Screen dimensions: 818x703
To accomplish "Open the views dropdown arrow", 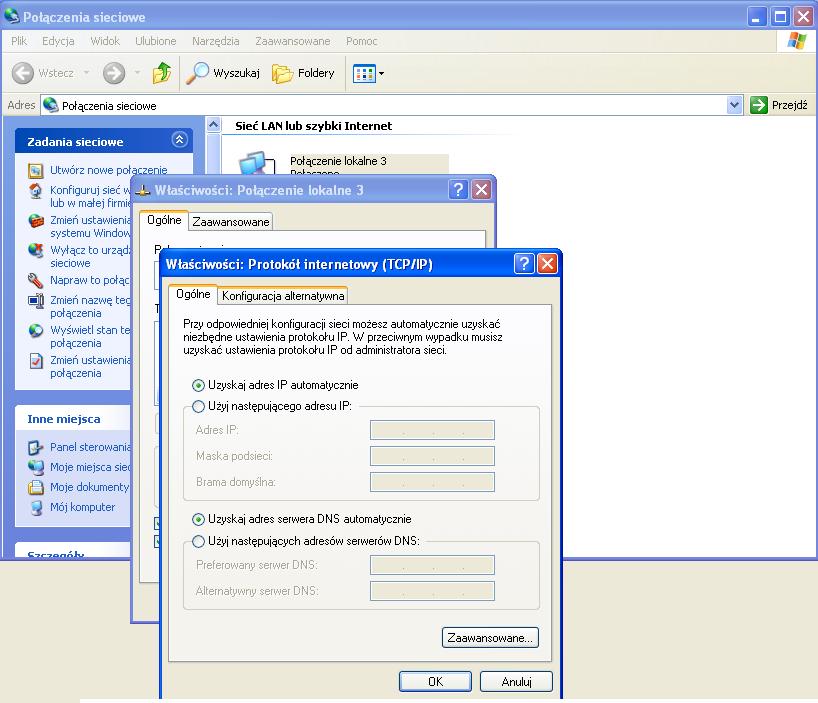I will [x=381, y=74].
